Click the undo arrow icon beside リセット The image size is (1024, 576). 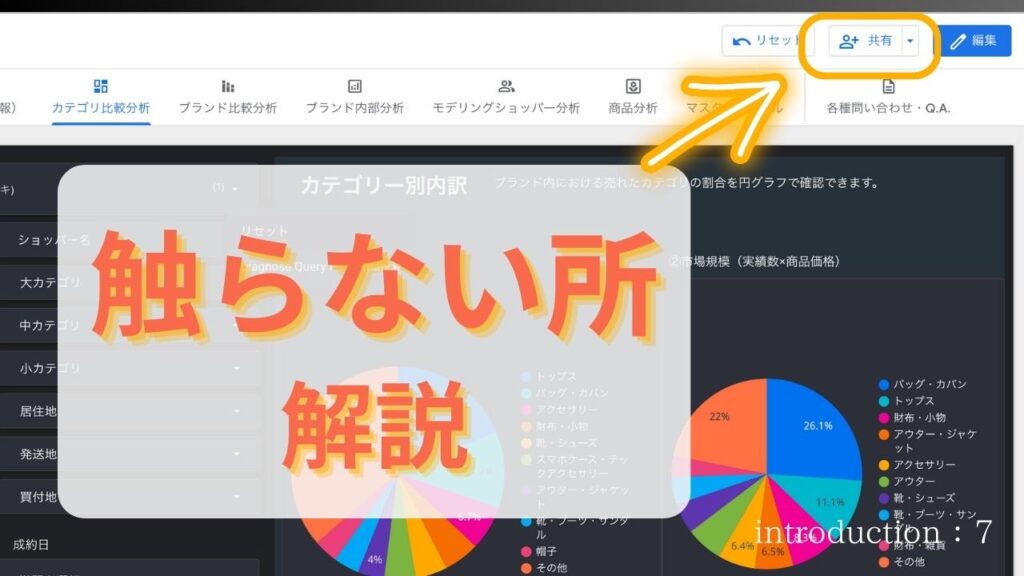pyautogui.click(x=741, y=41)
